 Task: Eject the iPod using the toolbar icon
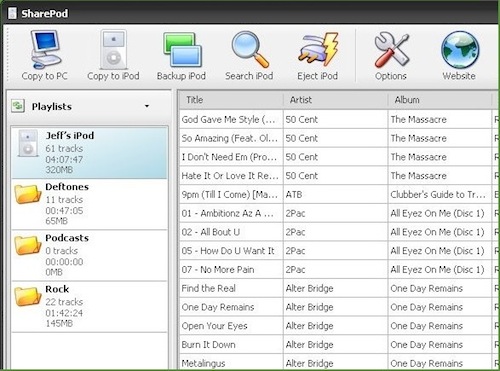coord(319,49)
